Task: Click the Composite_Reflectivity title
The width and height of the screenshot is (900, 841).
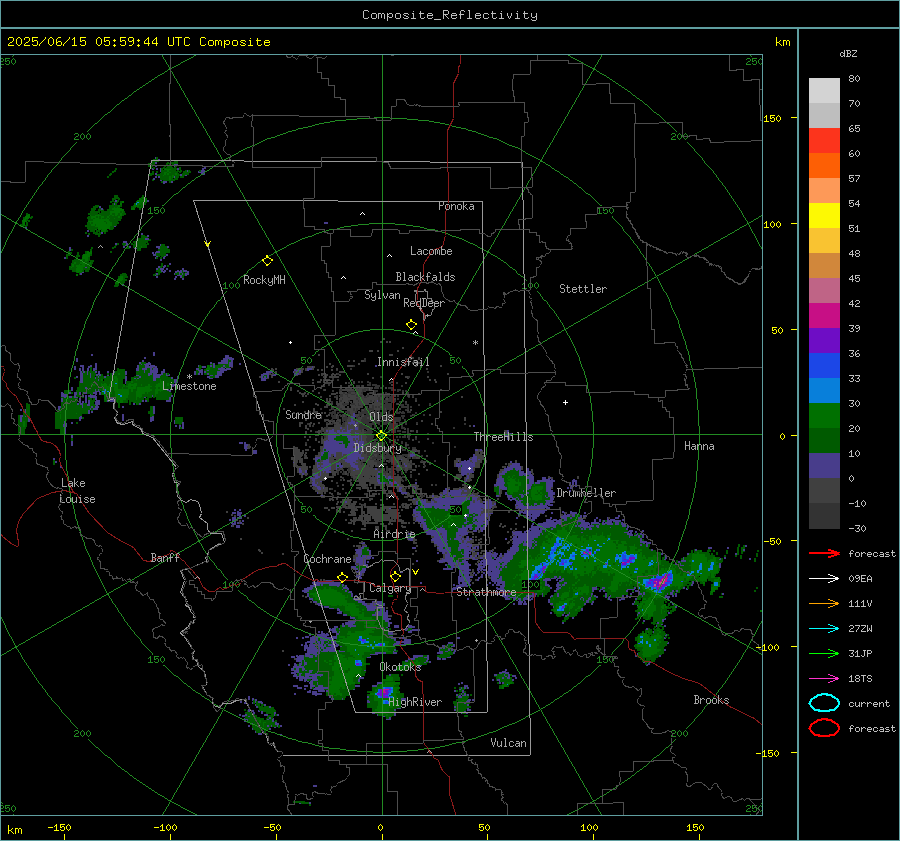Action: pos(449,15)
